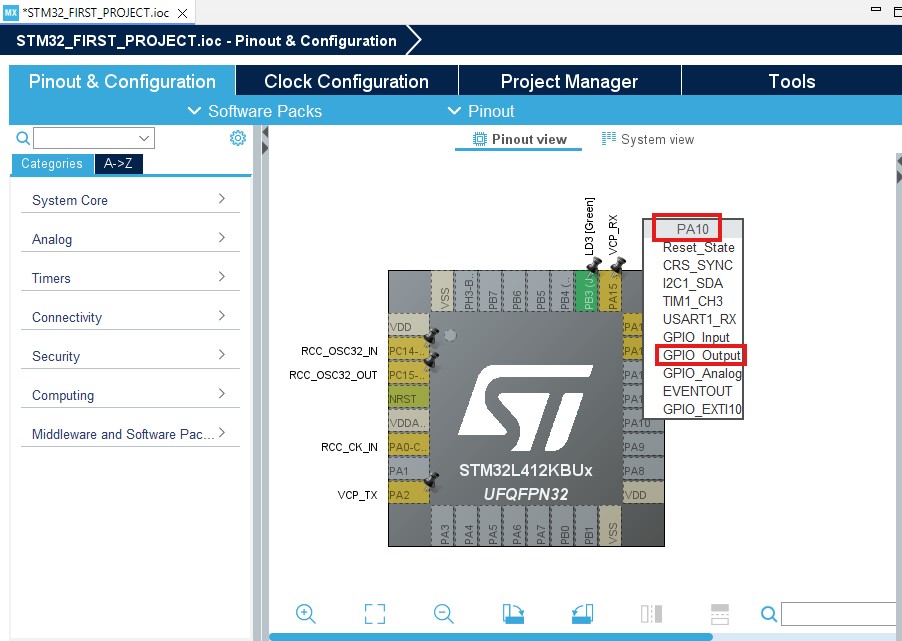
Task: Open the Project Manager tab
Action: 568,81
